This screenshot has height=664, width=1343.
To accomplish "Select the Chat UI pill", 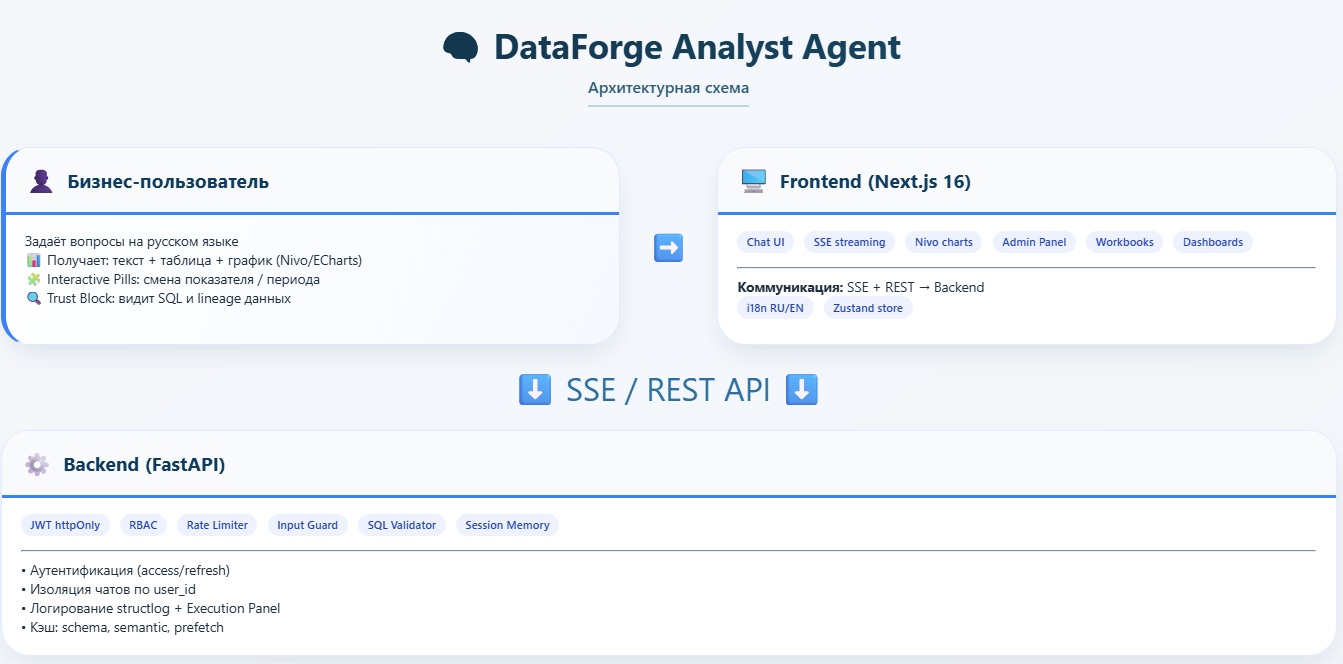I will (x=765, y=242).
